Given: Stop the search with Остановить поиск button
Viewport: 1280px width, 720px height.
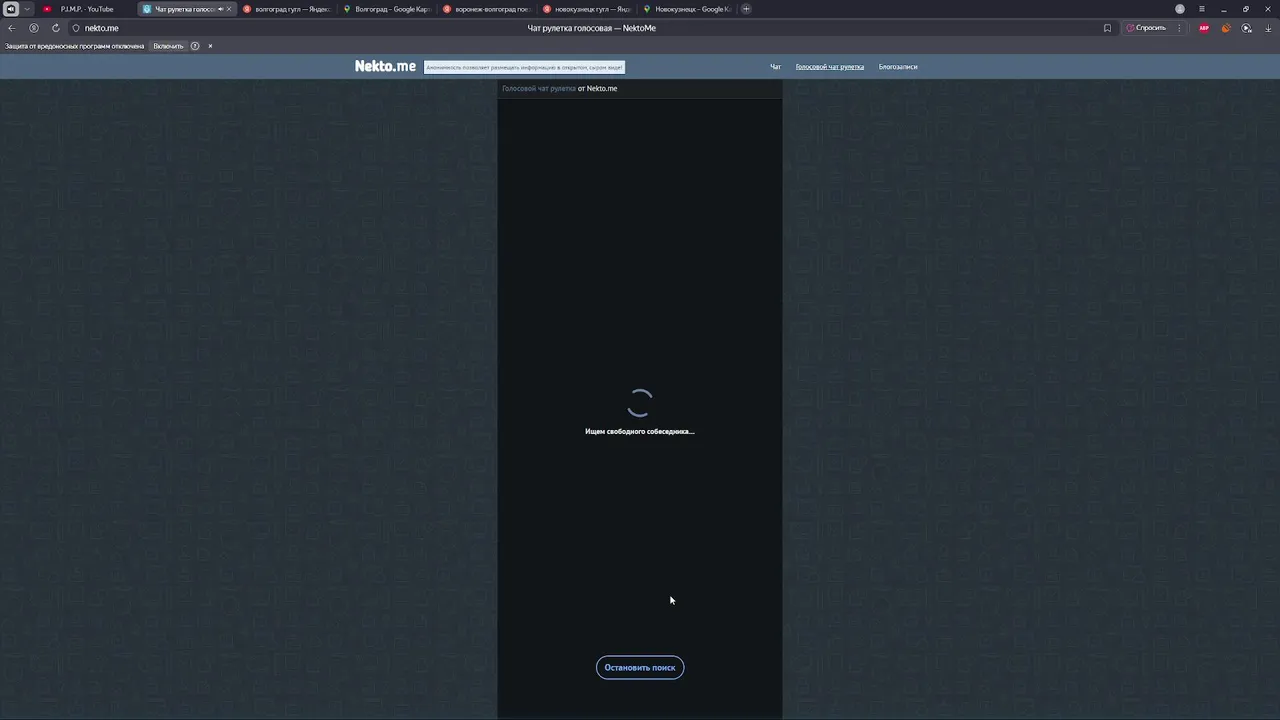Looking at the screenshot, I should [640, 667].
